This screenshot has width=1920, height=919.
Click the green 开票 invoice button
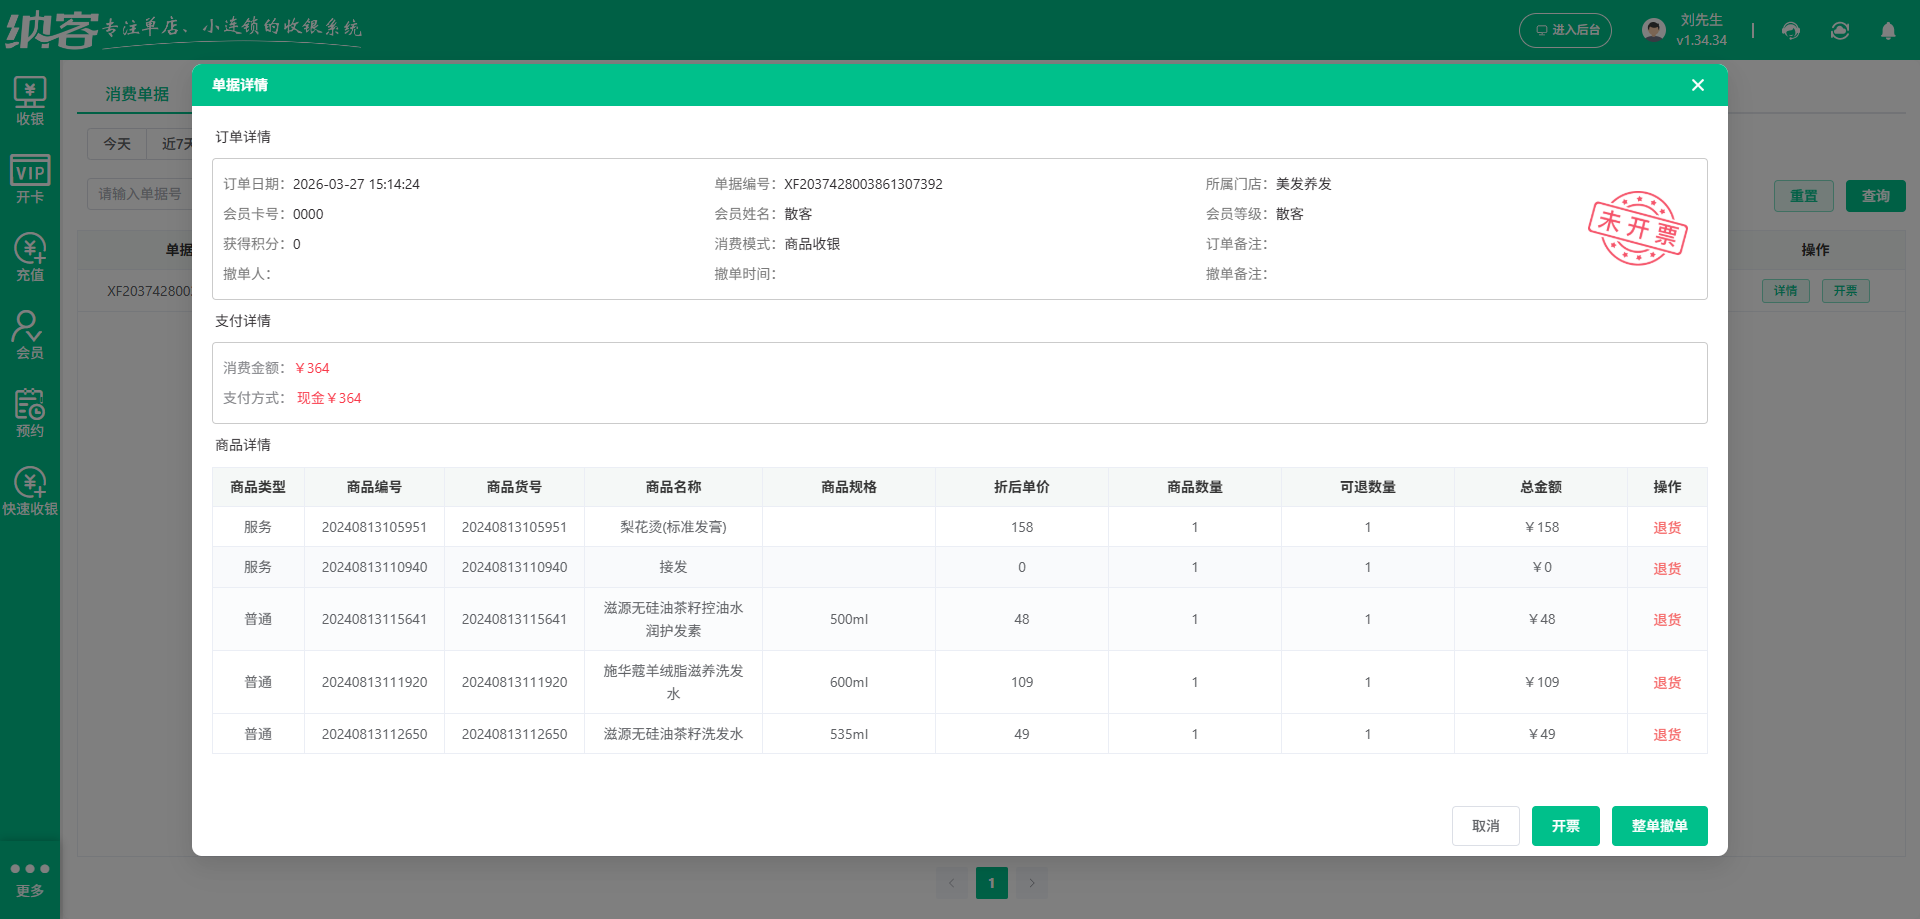pyautogui.click(x=1565, y=825)
